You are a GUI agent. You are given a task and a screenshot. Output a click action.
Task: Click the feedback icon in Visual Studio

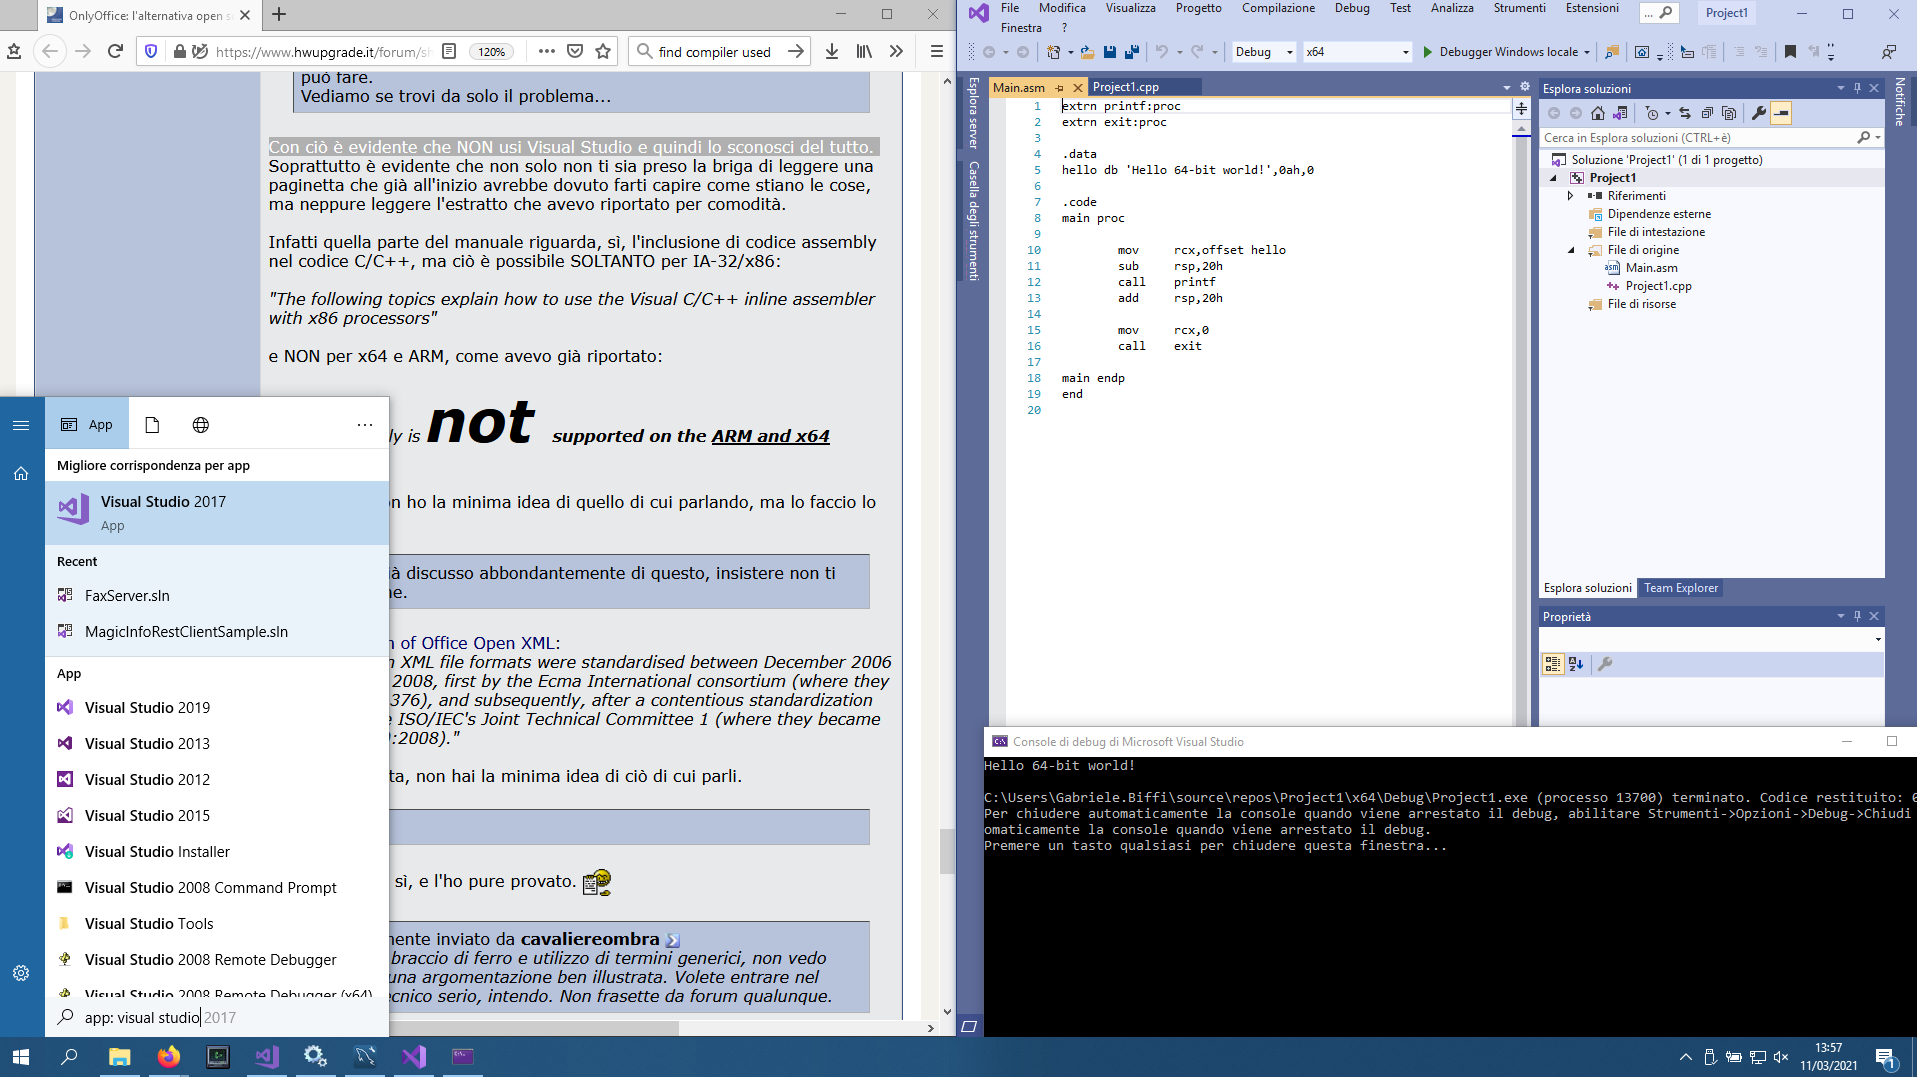[1889, 52]
